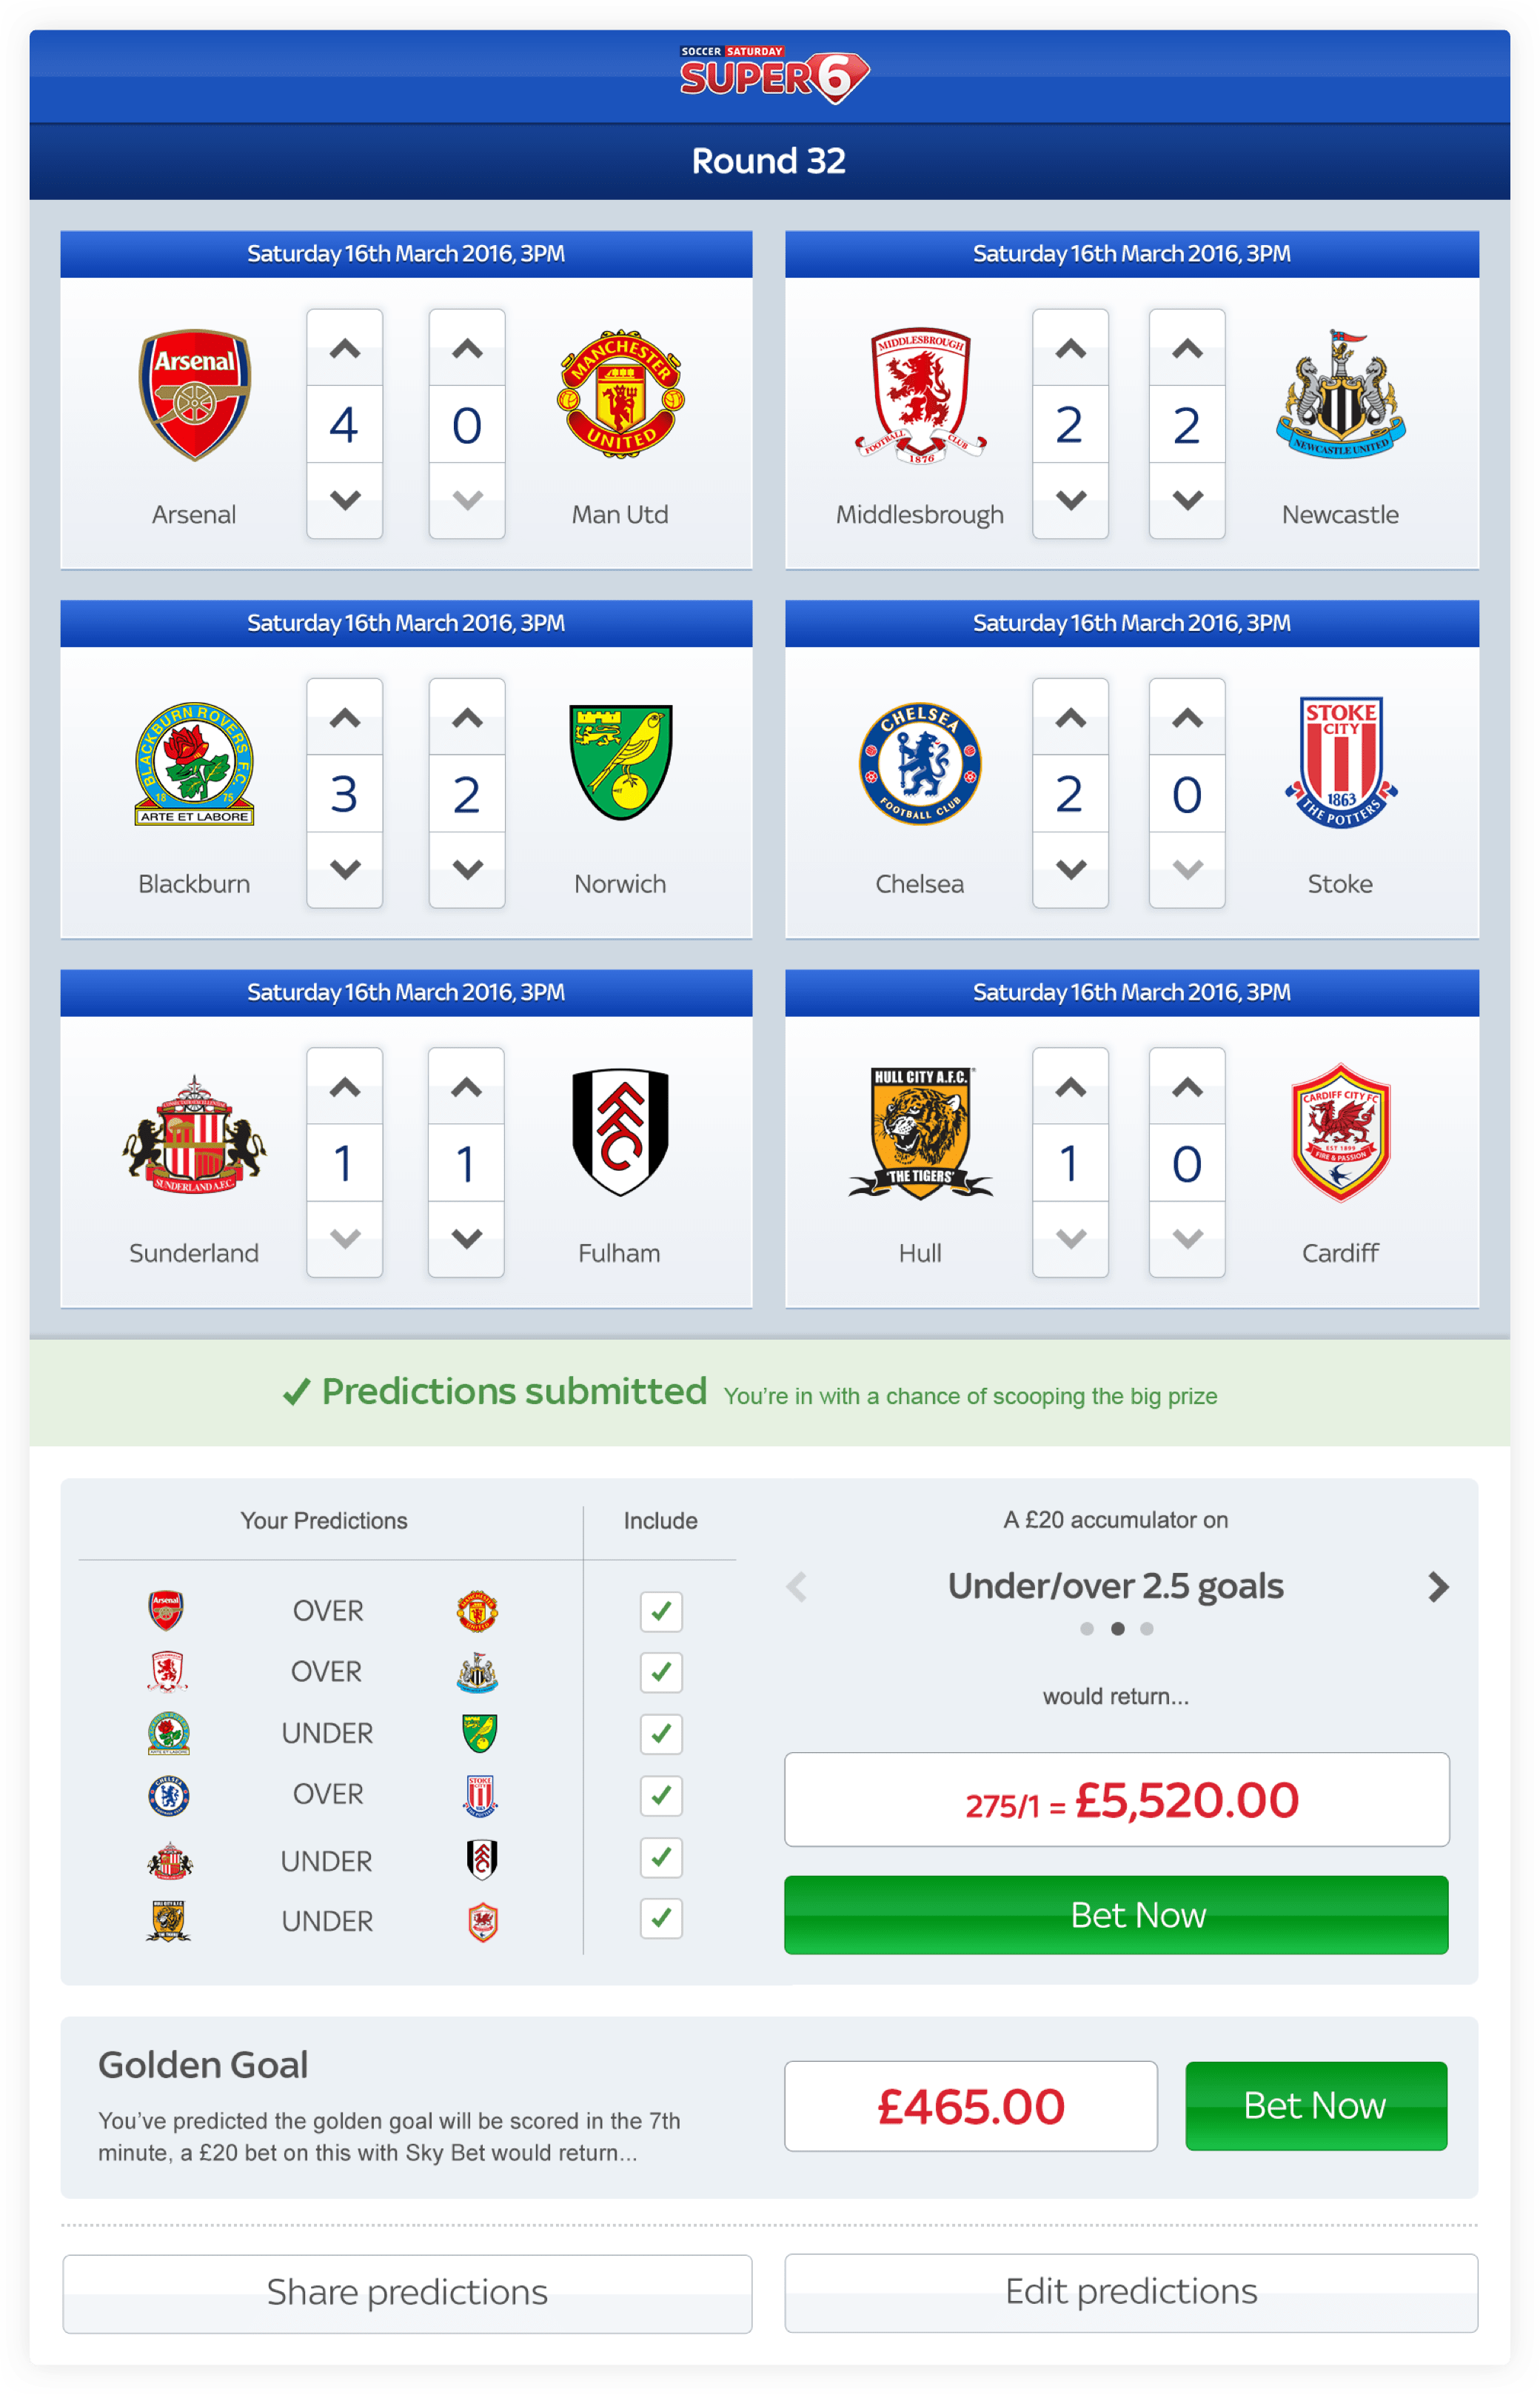Select the third carousel dot indicator
Screen dimensions: 1540x2395
point(1148,1628)
